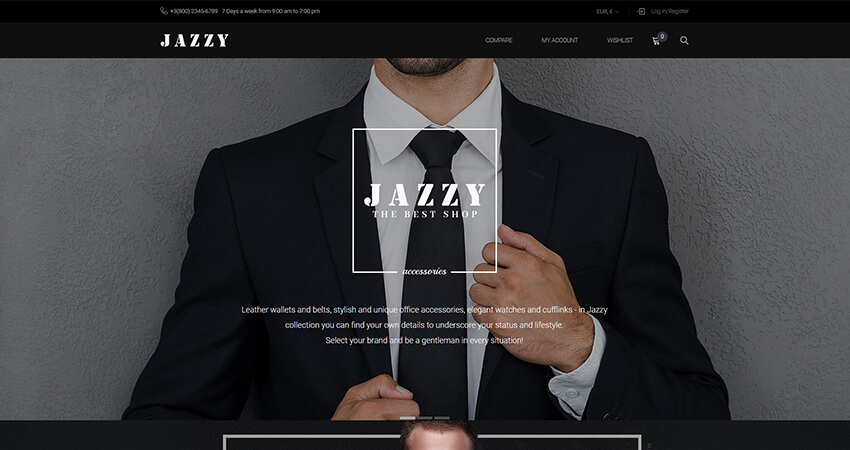Click the JAZZY logo in the header
The image size is (850, 450).
point(195,40)
